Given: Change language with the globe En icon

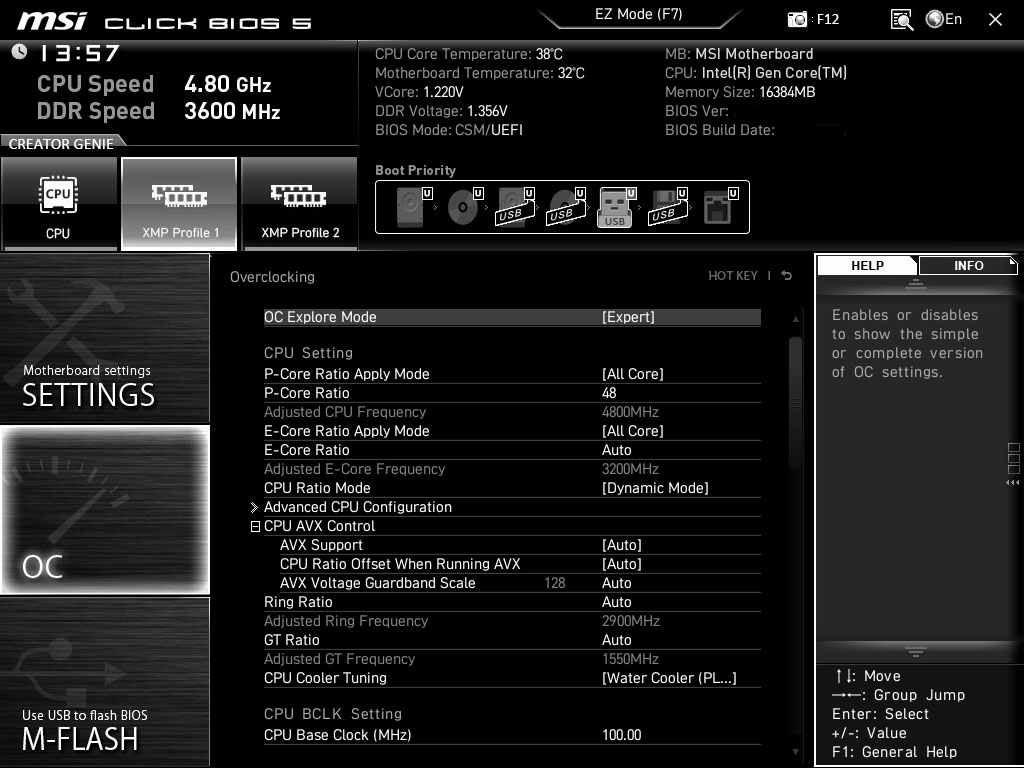Looking at the screenshot, I should [944, 19].
